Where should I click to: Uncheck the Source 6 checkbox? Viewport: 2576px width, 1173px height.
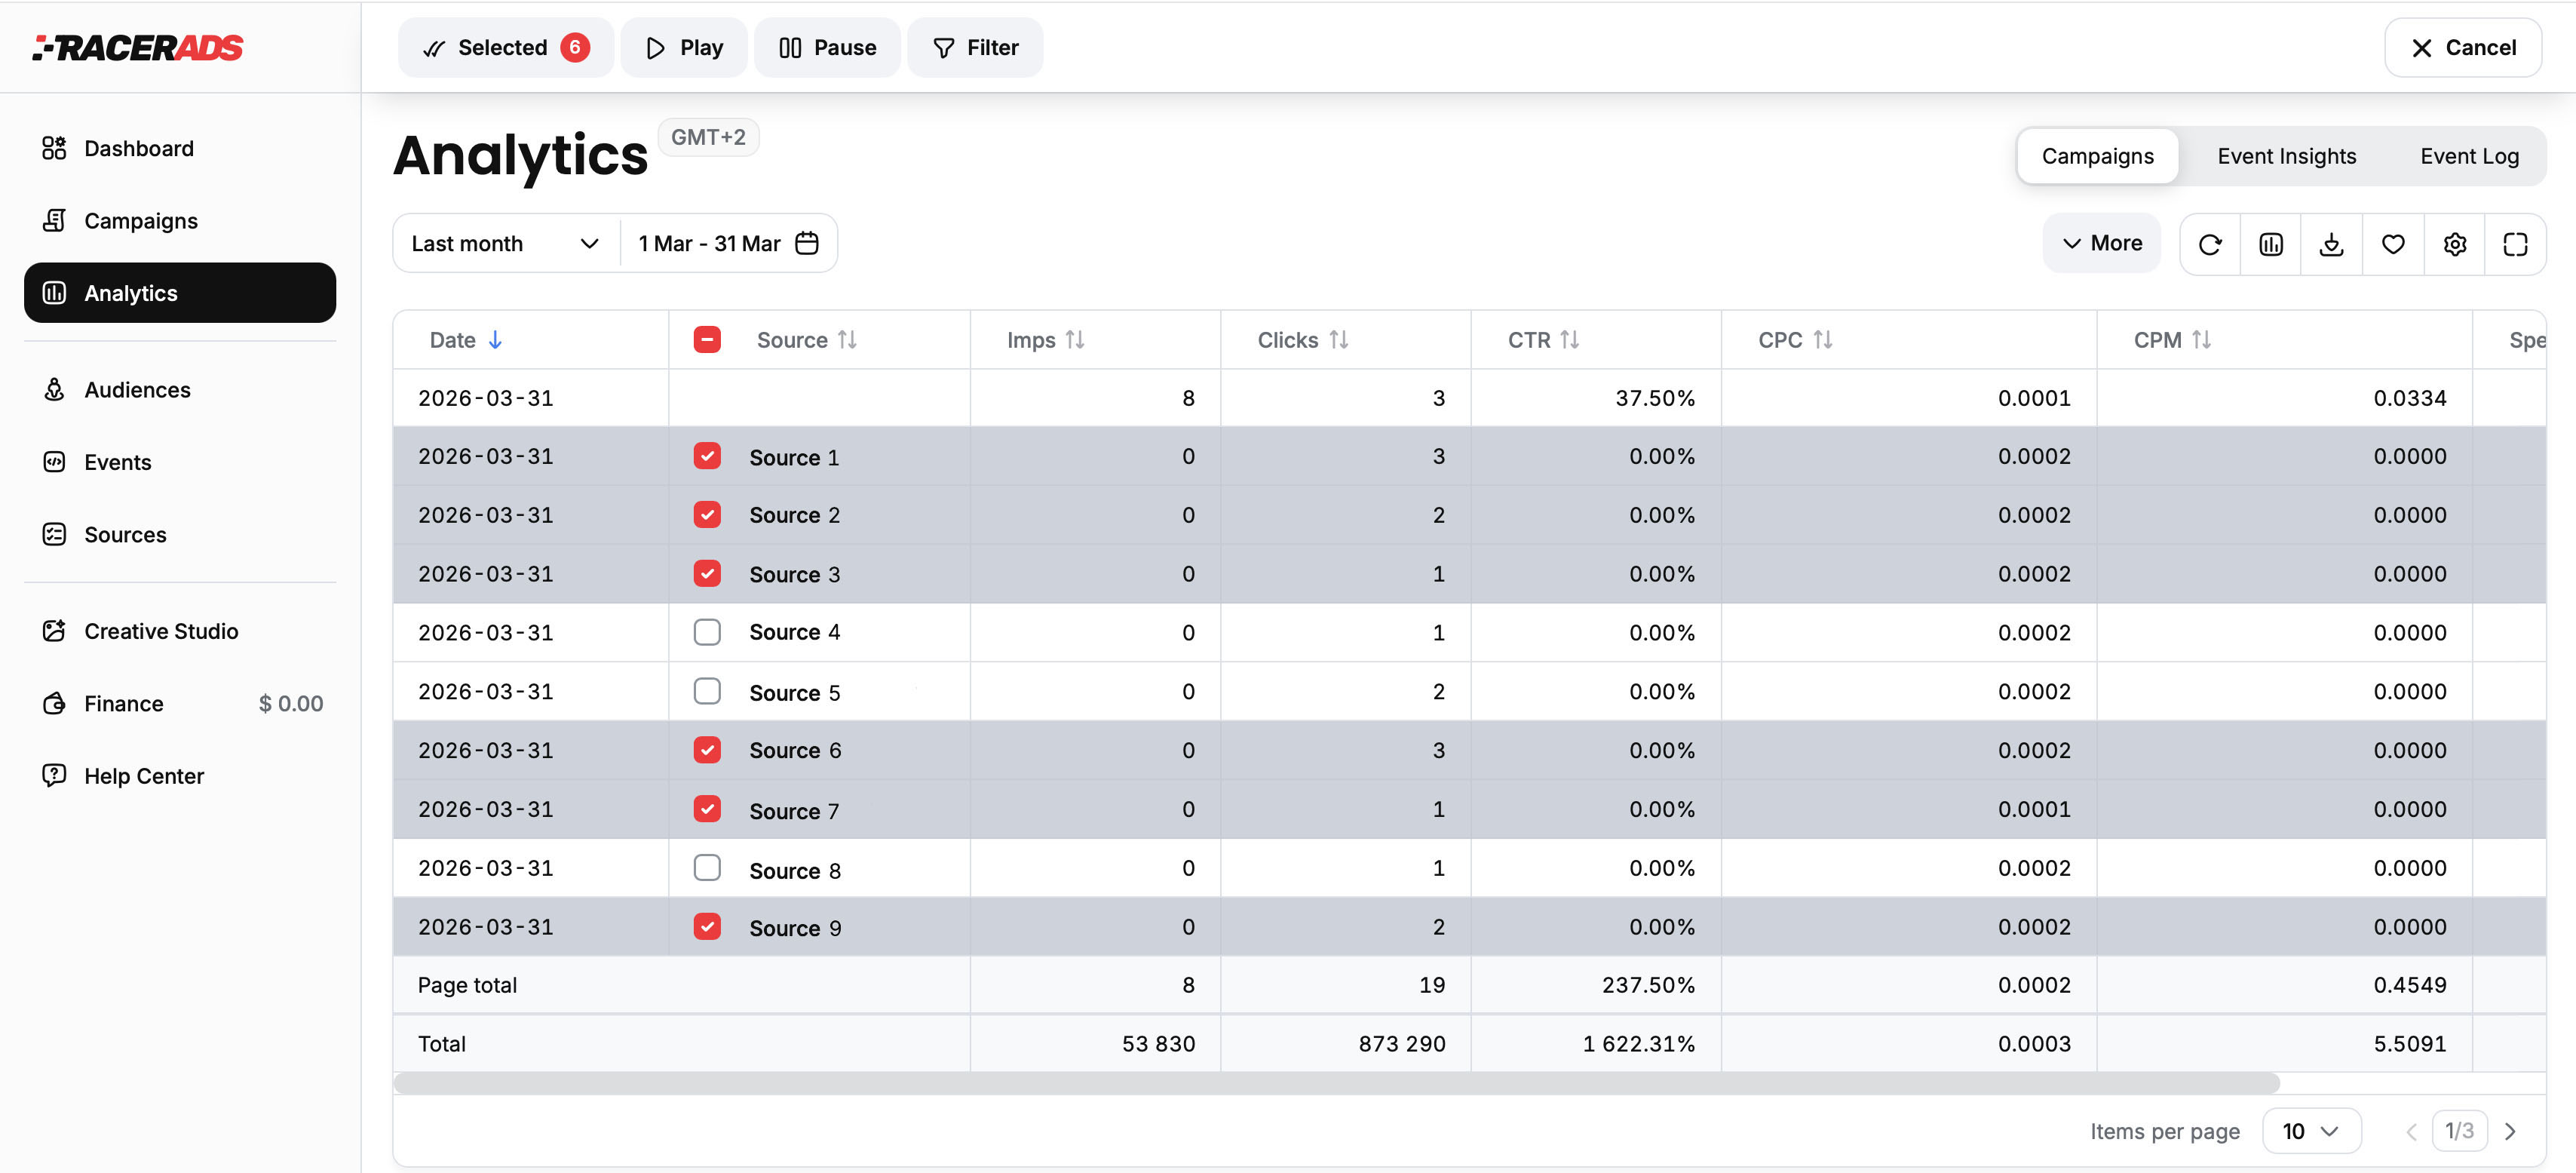pyautogui.click(x=707, y=750)
